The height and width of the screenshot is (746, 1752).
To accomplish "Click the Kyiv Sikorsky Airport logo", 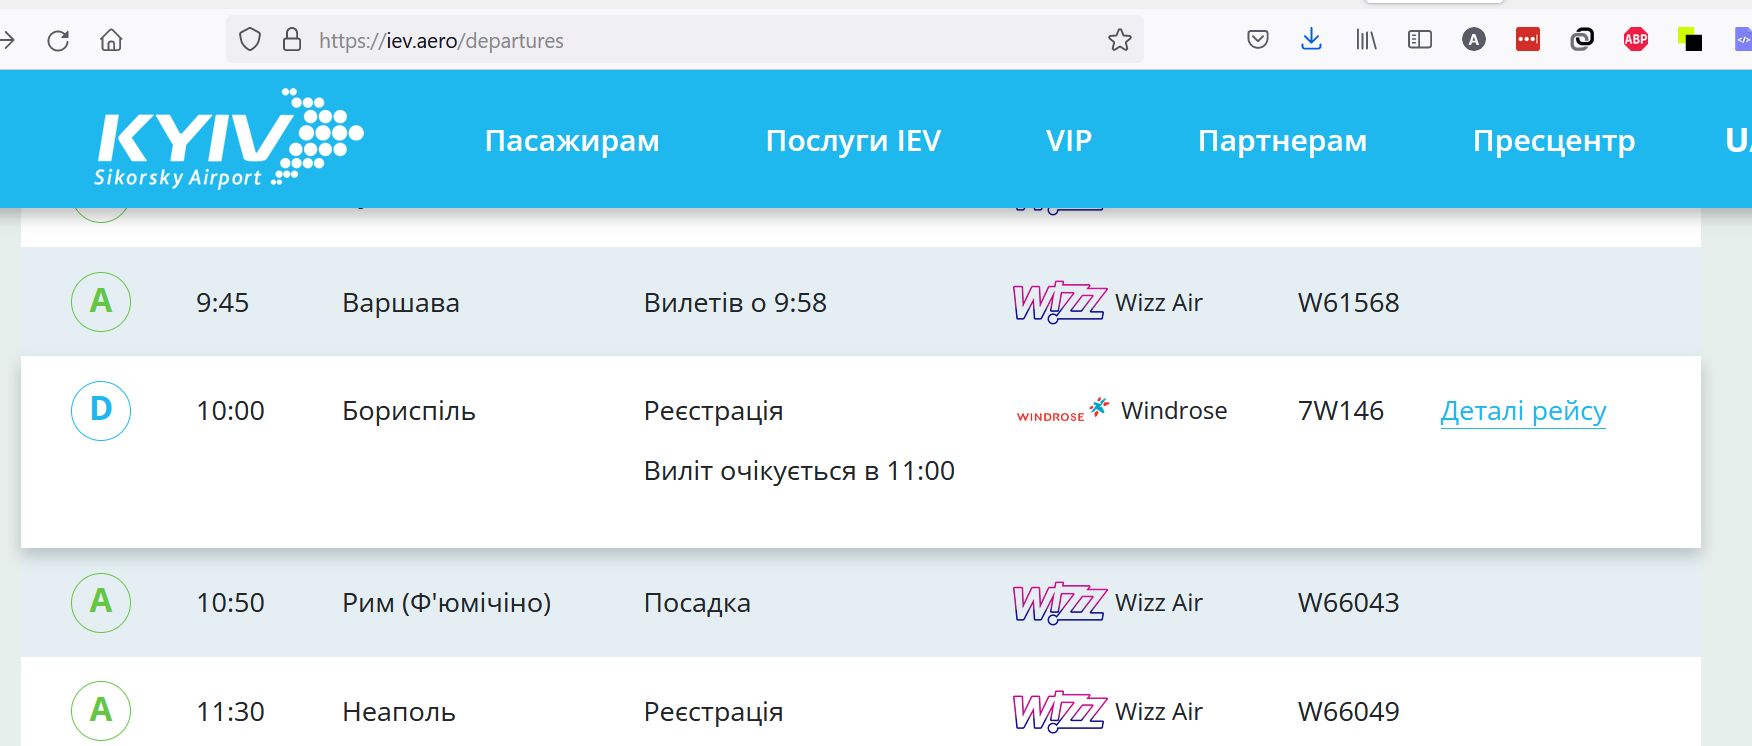I will [228, 139].
